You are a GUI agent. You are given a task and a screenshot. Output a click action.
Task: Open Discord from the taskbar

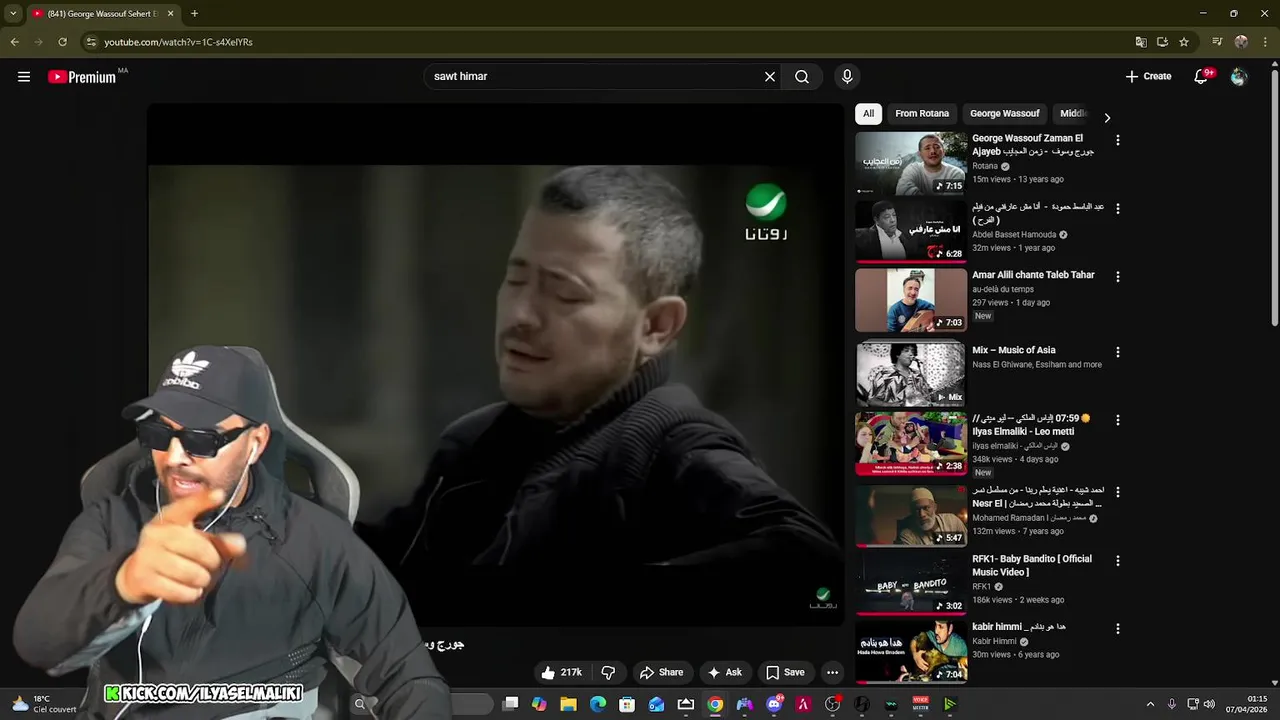(x=774, y=704)
